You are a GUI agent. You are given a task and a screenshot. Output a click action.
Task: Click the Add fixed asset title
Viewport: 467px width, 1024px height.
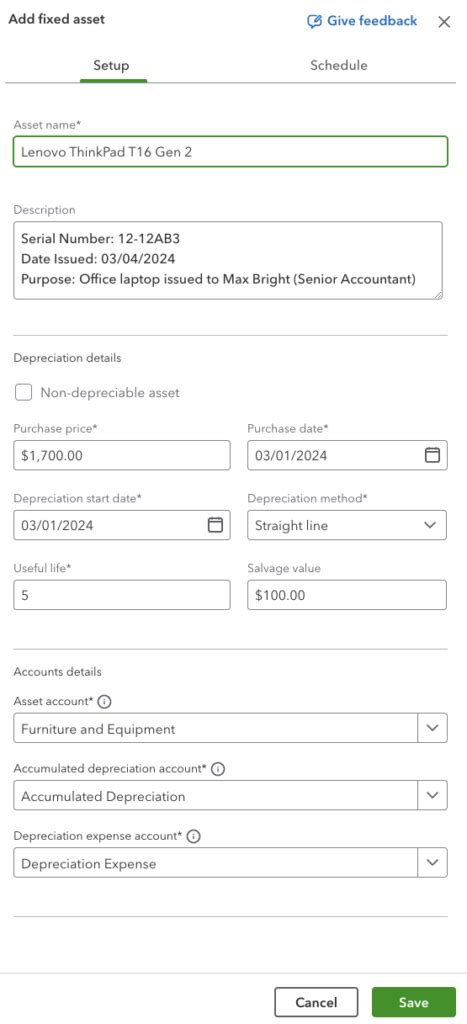tap(56, 20)
